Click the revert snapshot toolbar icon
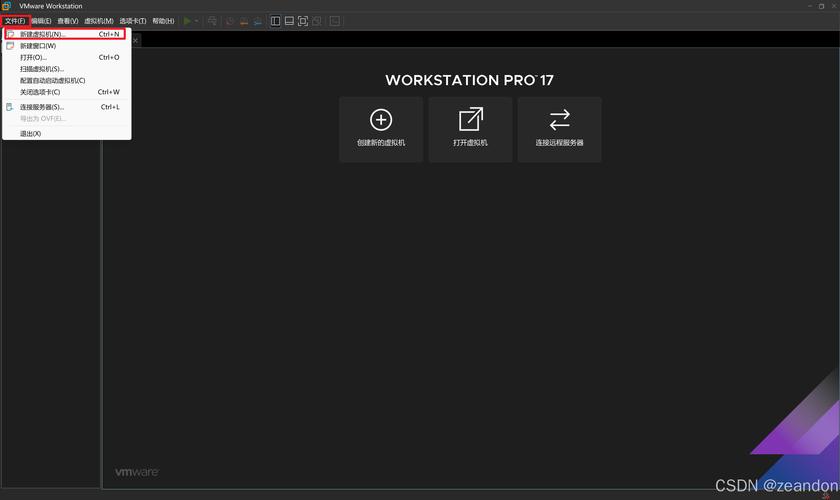This screenshot has height=500, width=840. pyautogui.click(x=244, y=21)
